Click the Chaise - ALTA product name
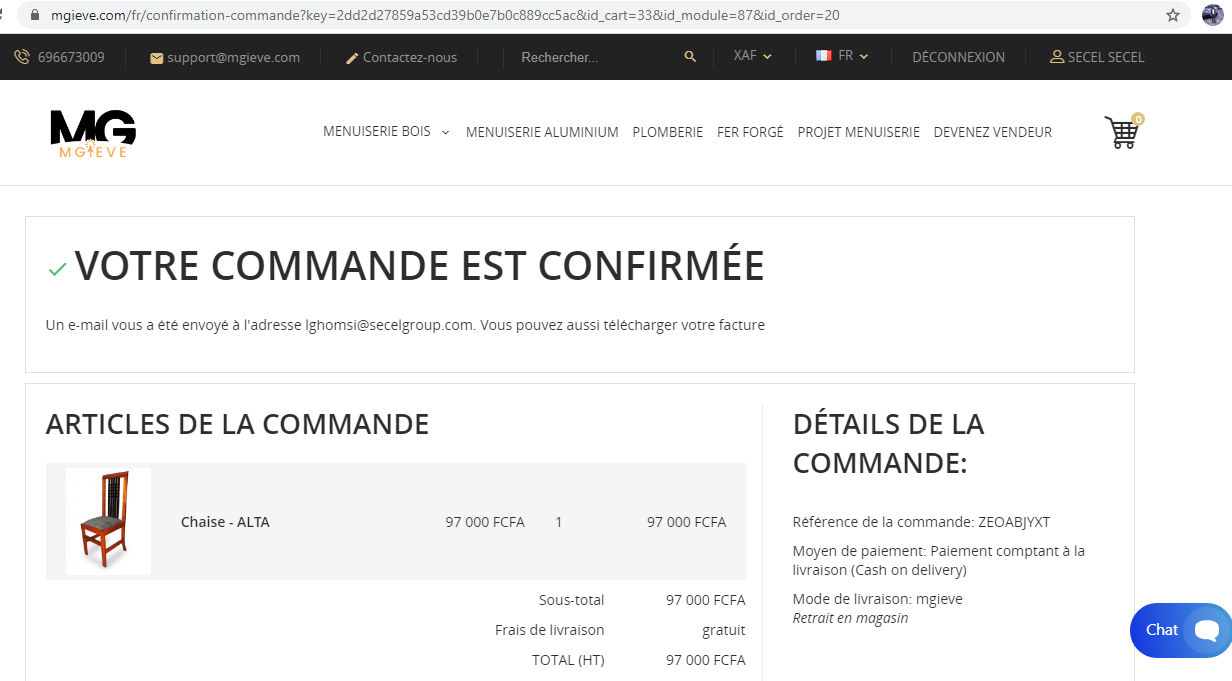Image resolution: width=1232 pixels, height=681 pixels. [x=225, y=522]
